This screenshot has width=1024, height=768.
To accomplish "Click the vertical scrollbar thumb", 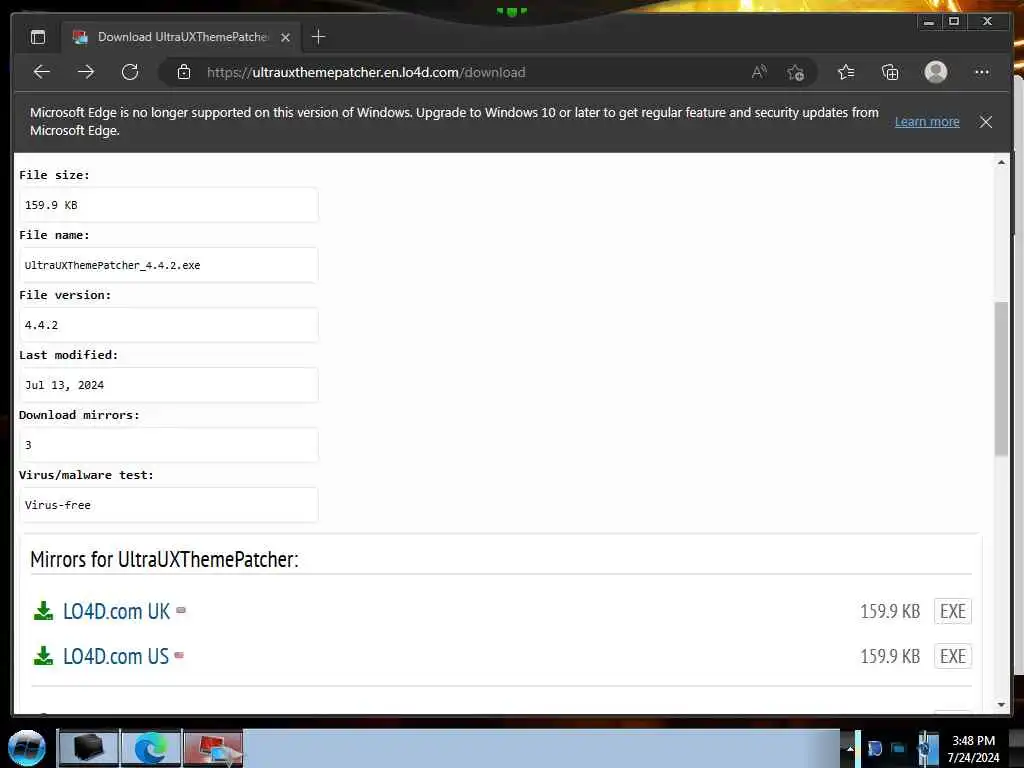I will pos(1001,379).
